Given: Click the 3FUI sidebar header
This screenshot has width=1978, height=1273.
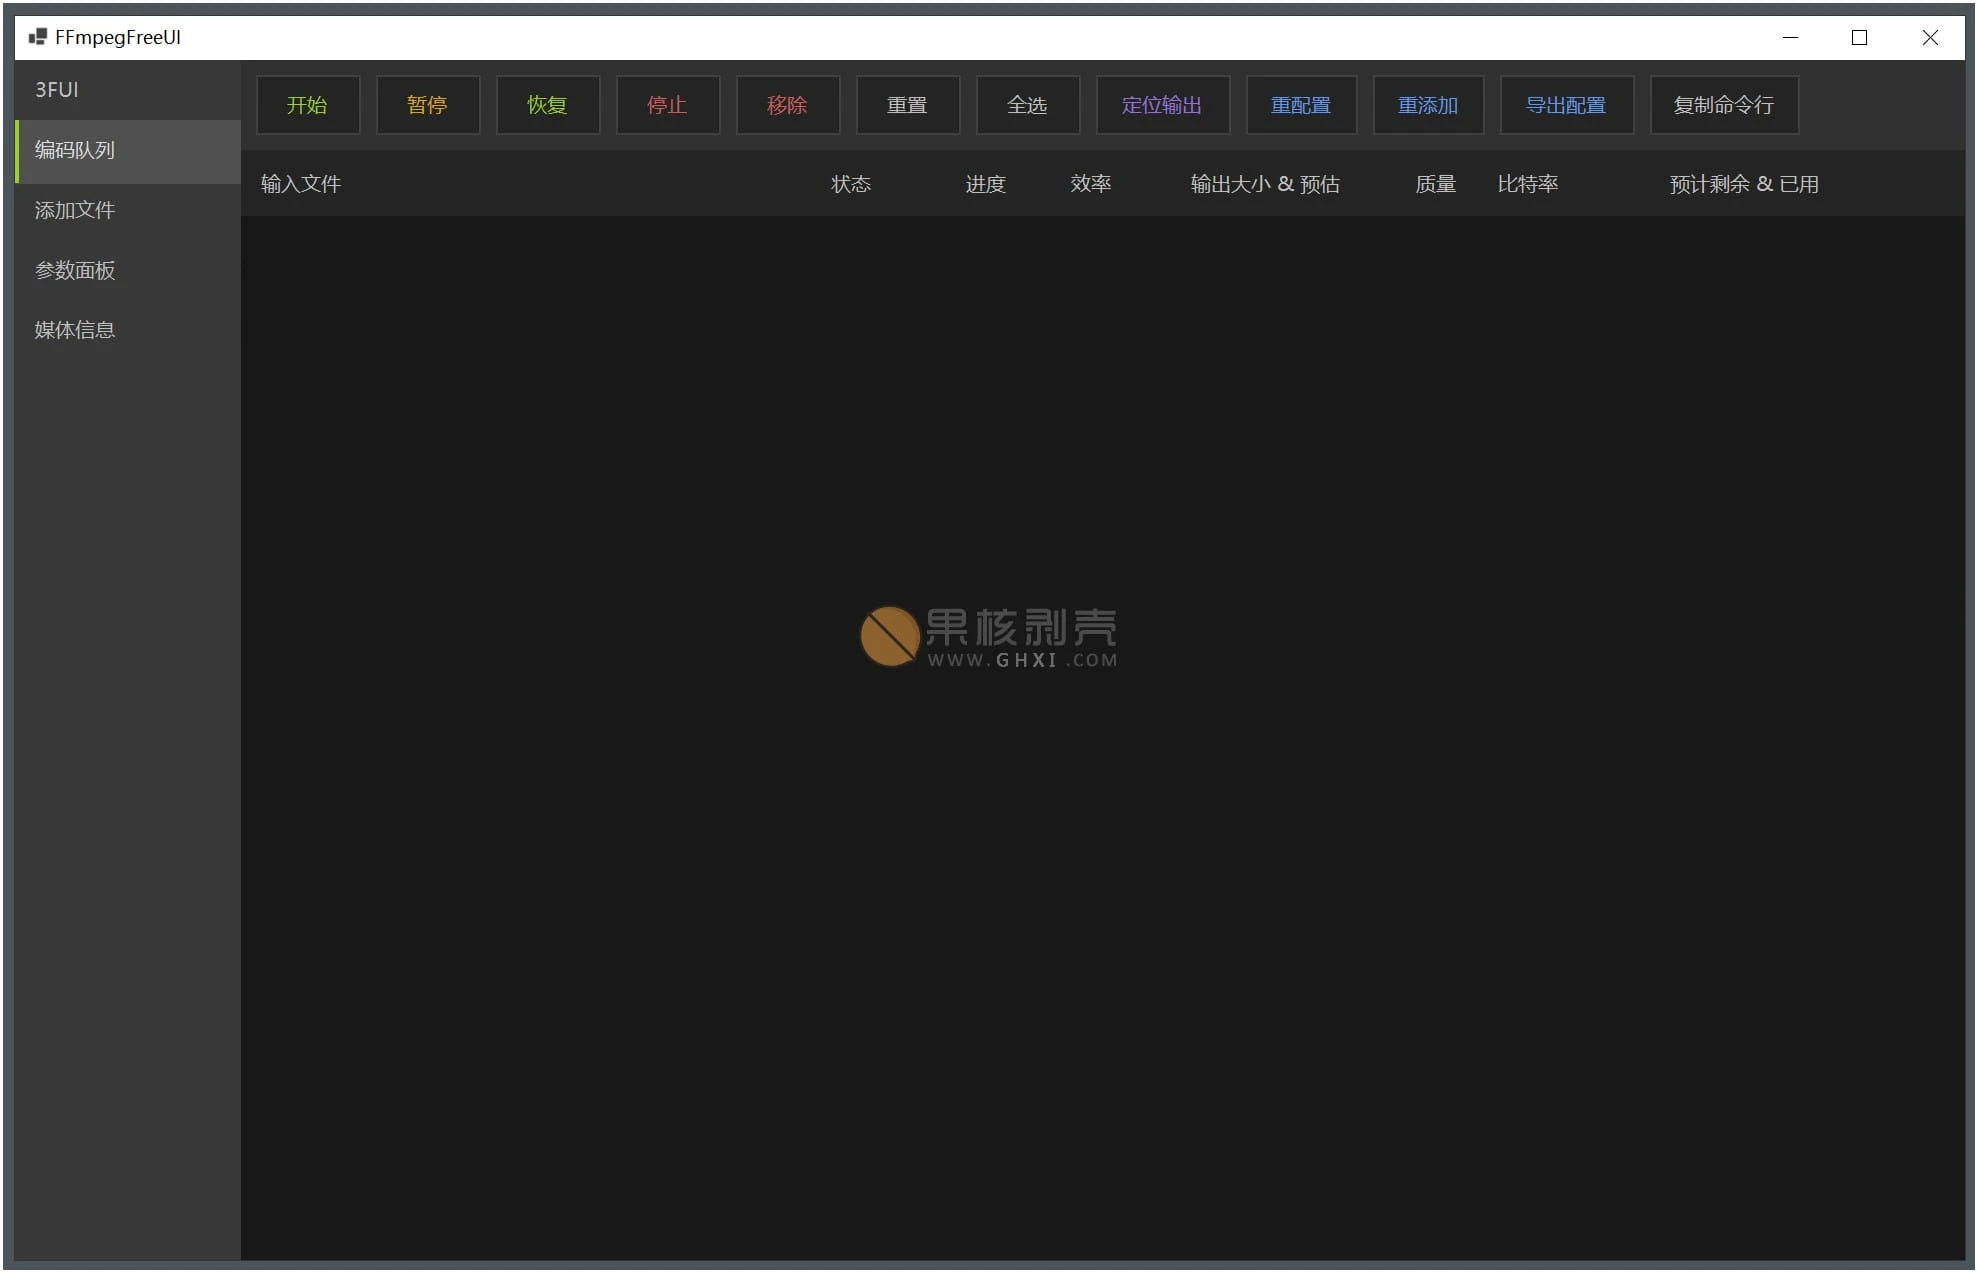Looking at the screenshot, I should click(57, 90).
